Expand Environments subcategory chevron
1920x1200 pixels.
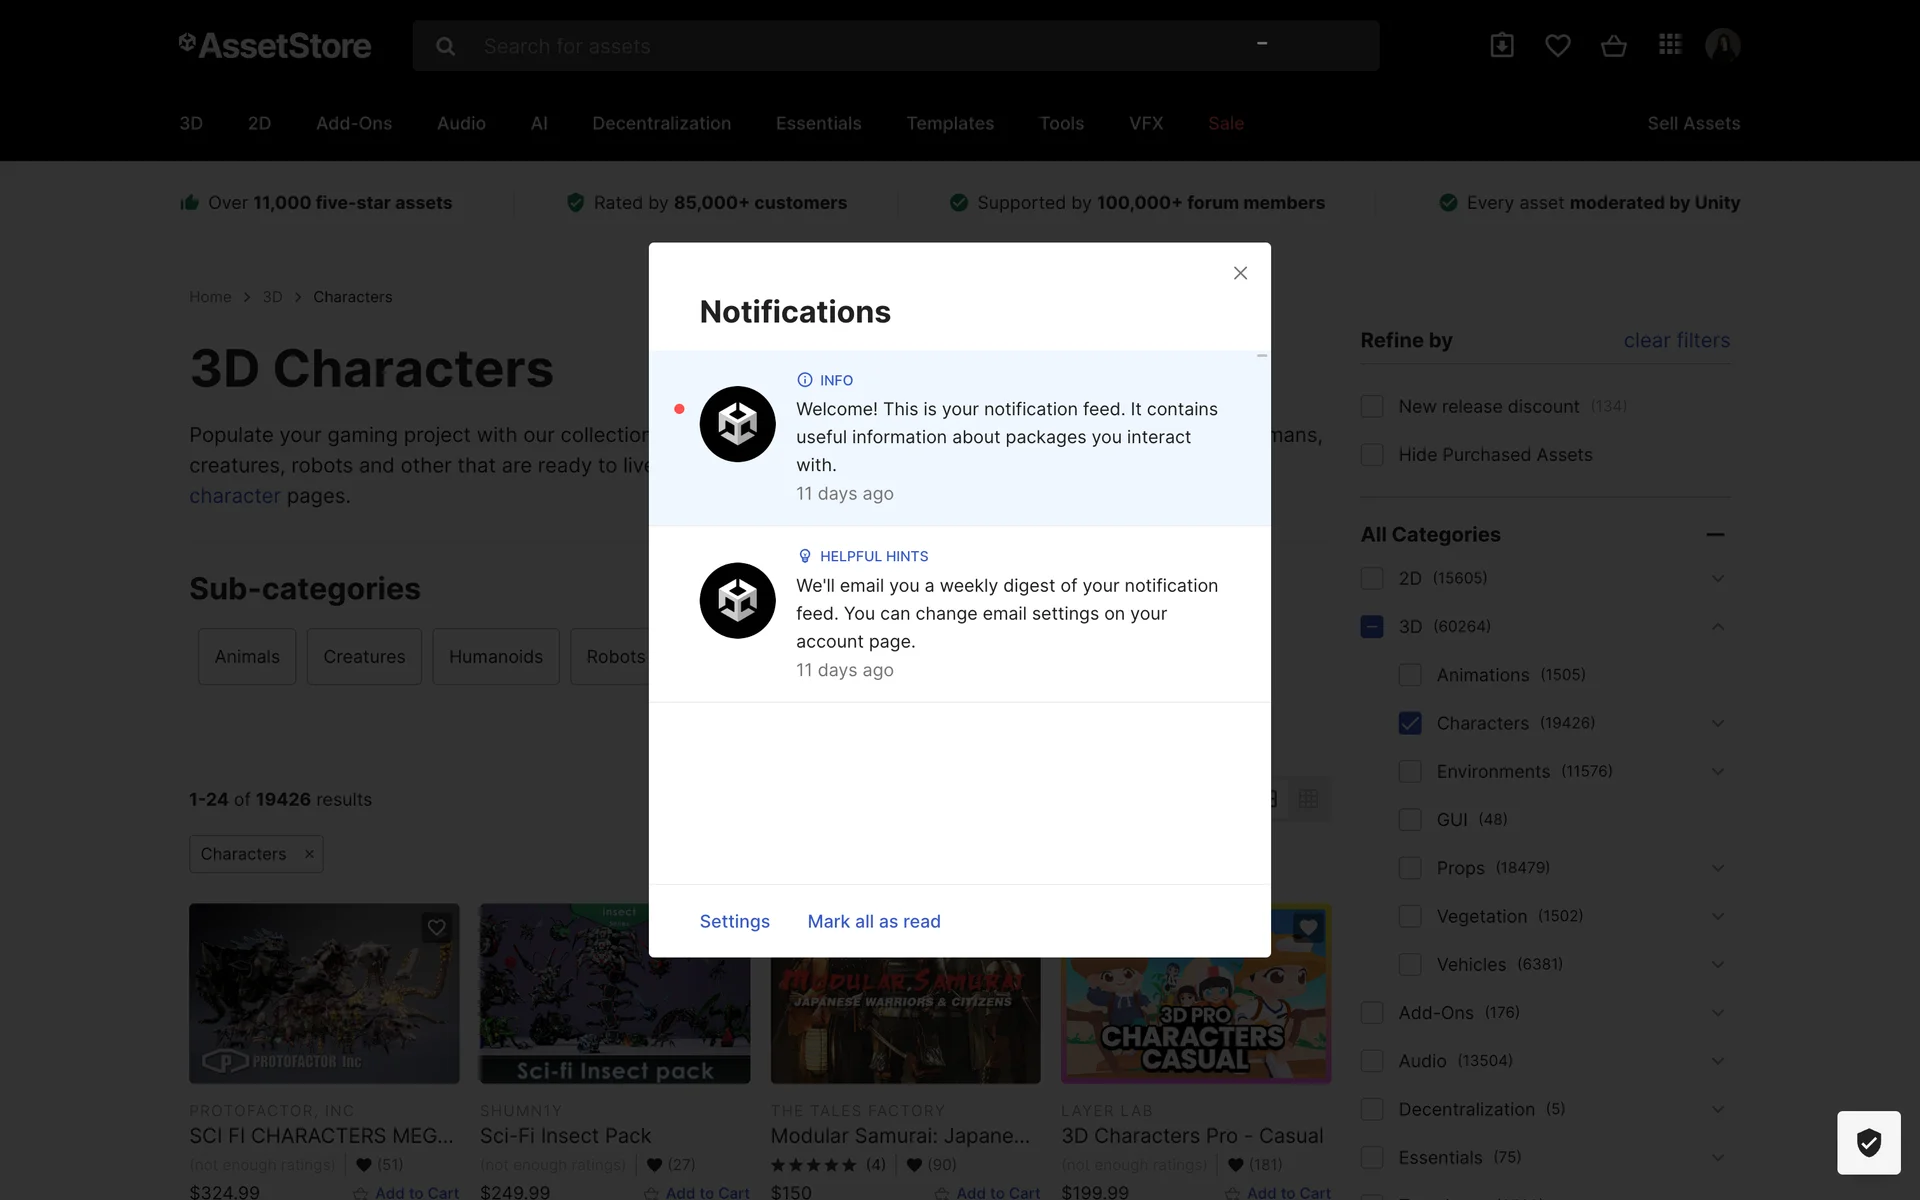1717,771
